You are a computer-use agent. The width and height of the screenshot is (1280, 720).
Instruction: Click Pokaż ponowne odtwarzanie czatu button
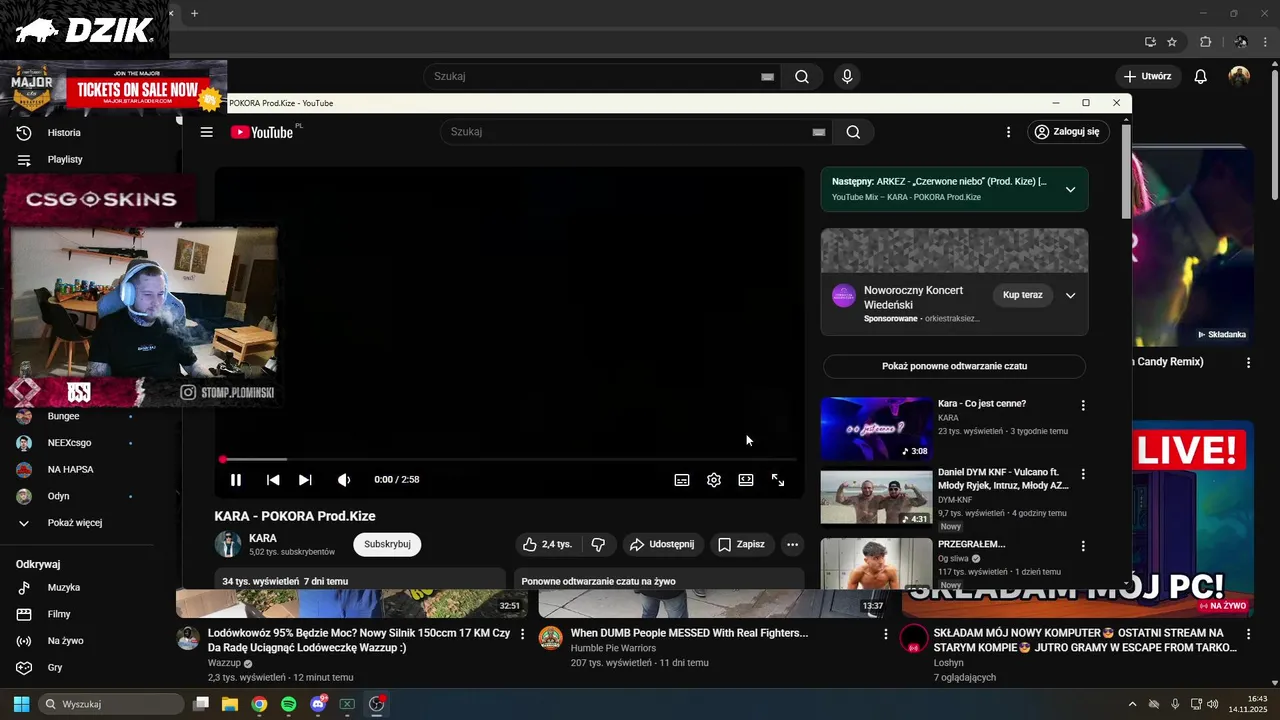click(954, 366)
